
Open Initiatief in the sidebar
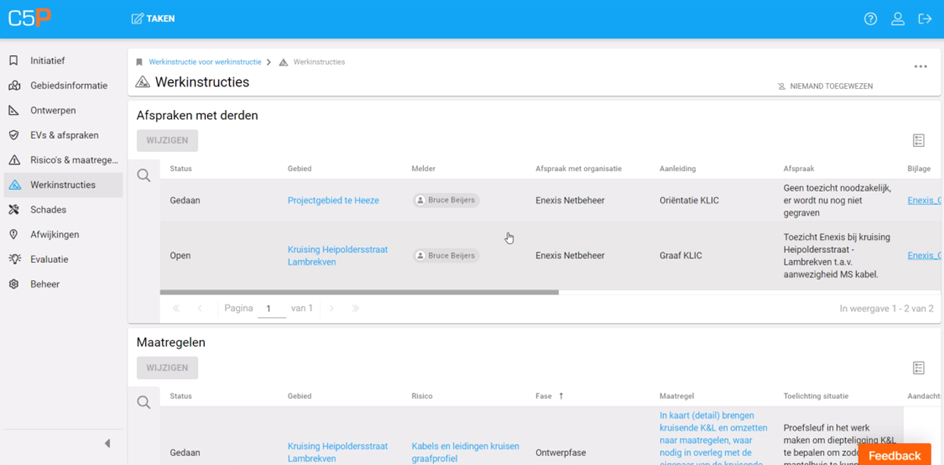coord(47,61)
